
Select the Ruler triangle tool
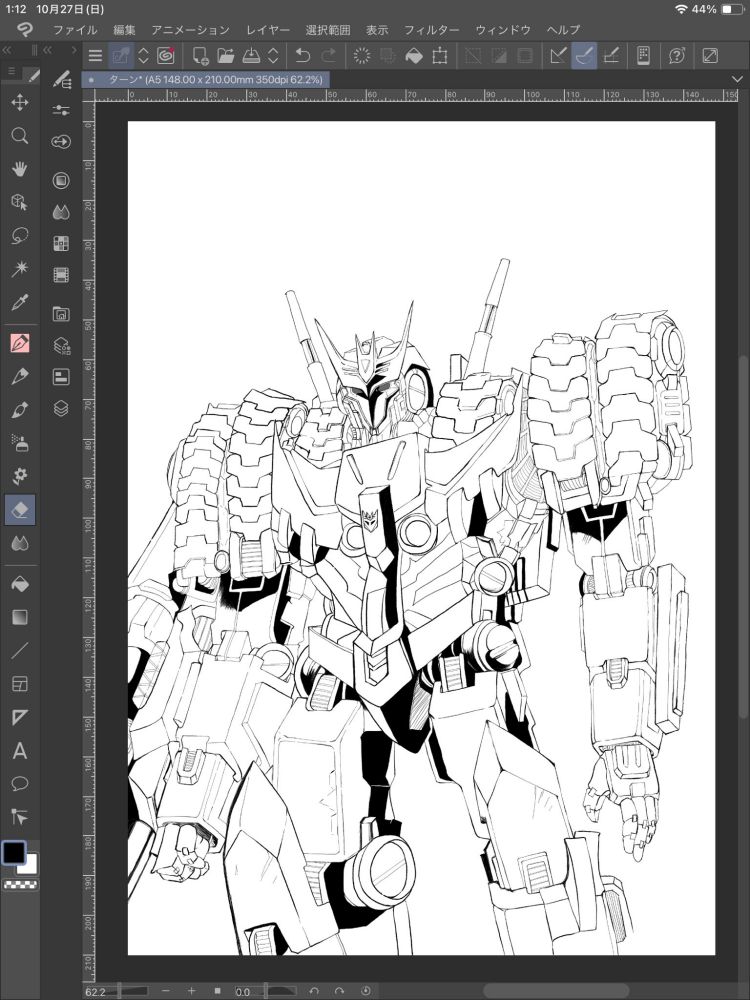coord(20,717)
